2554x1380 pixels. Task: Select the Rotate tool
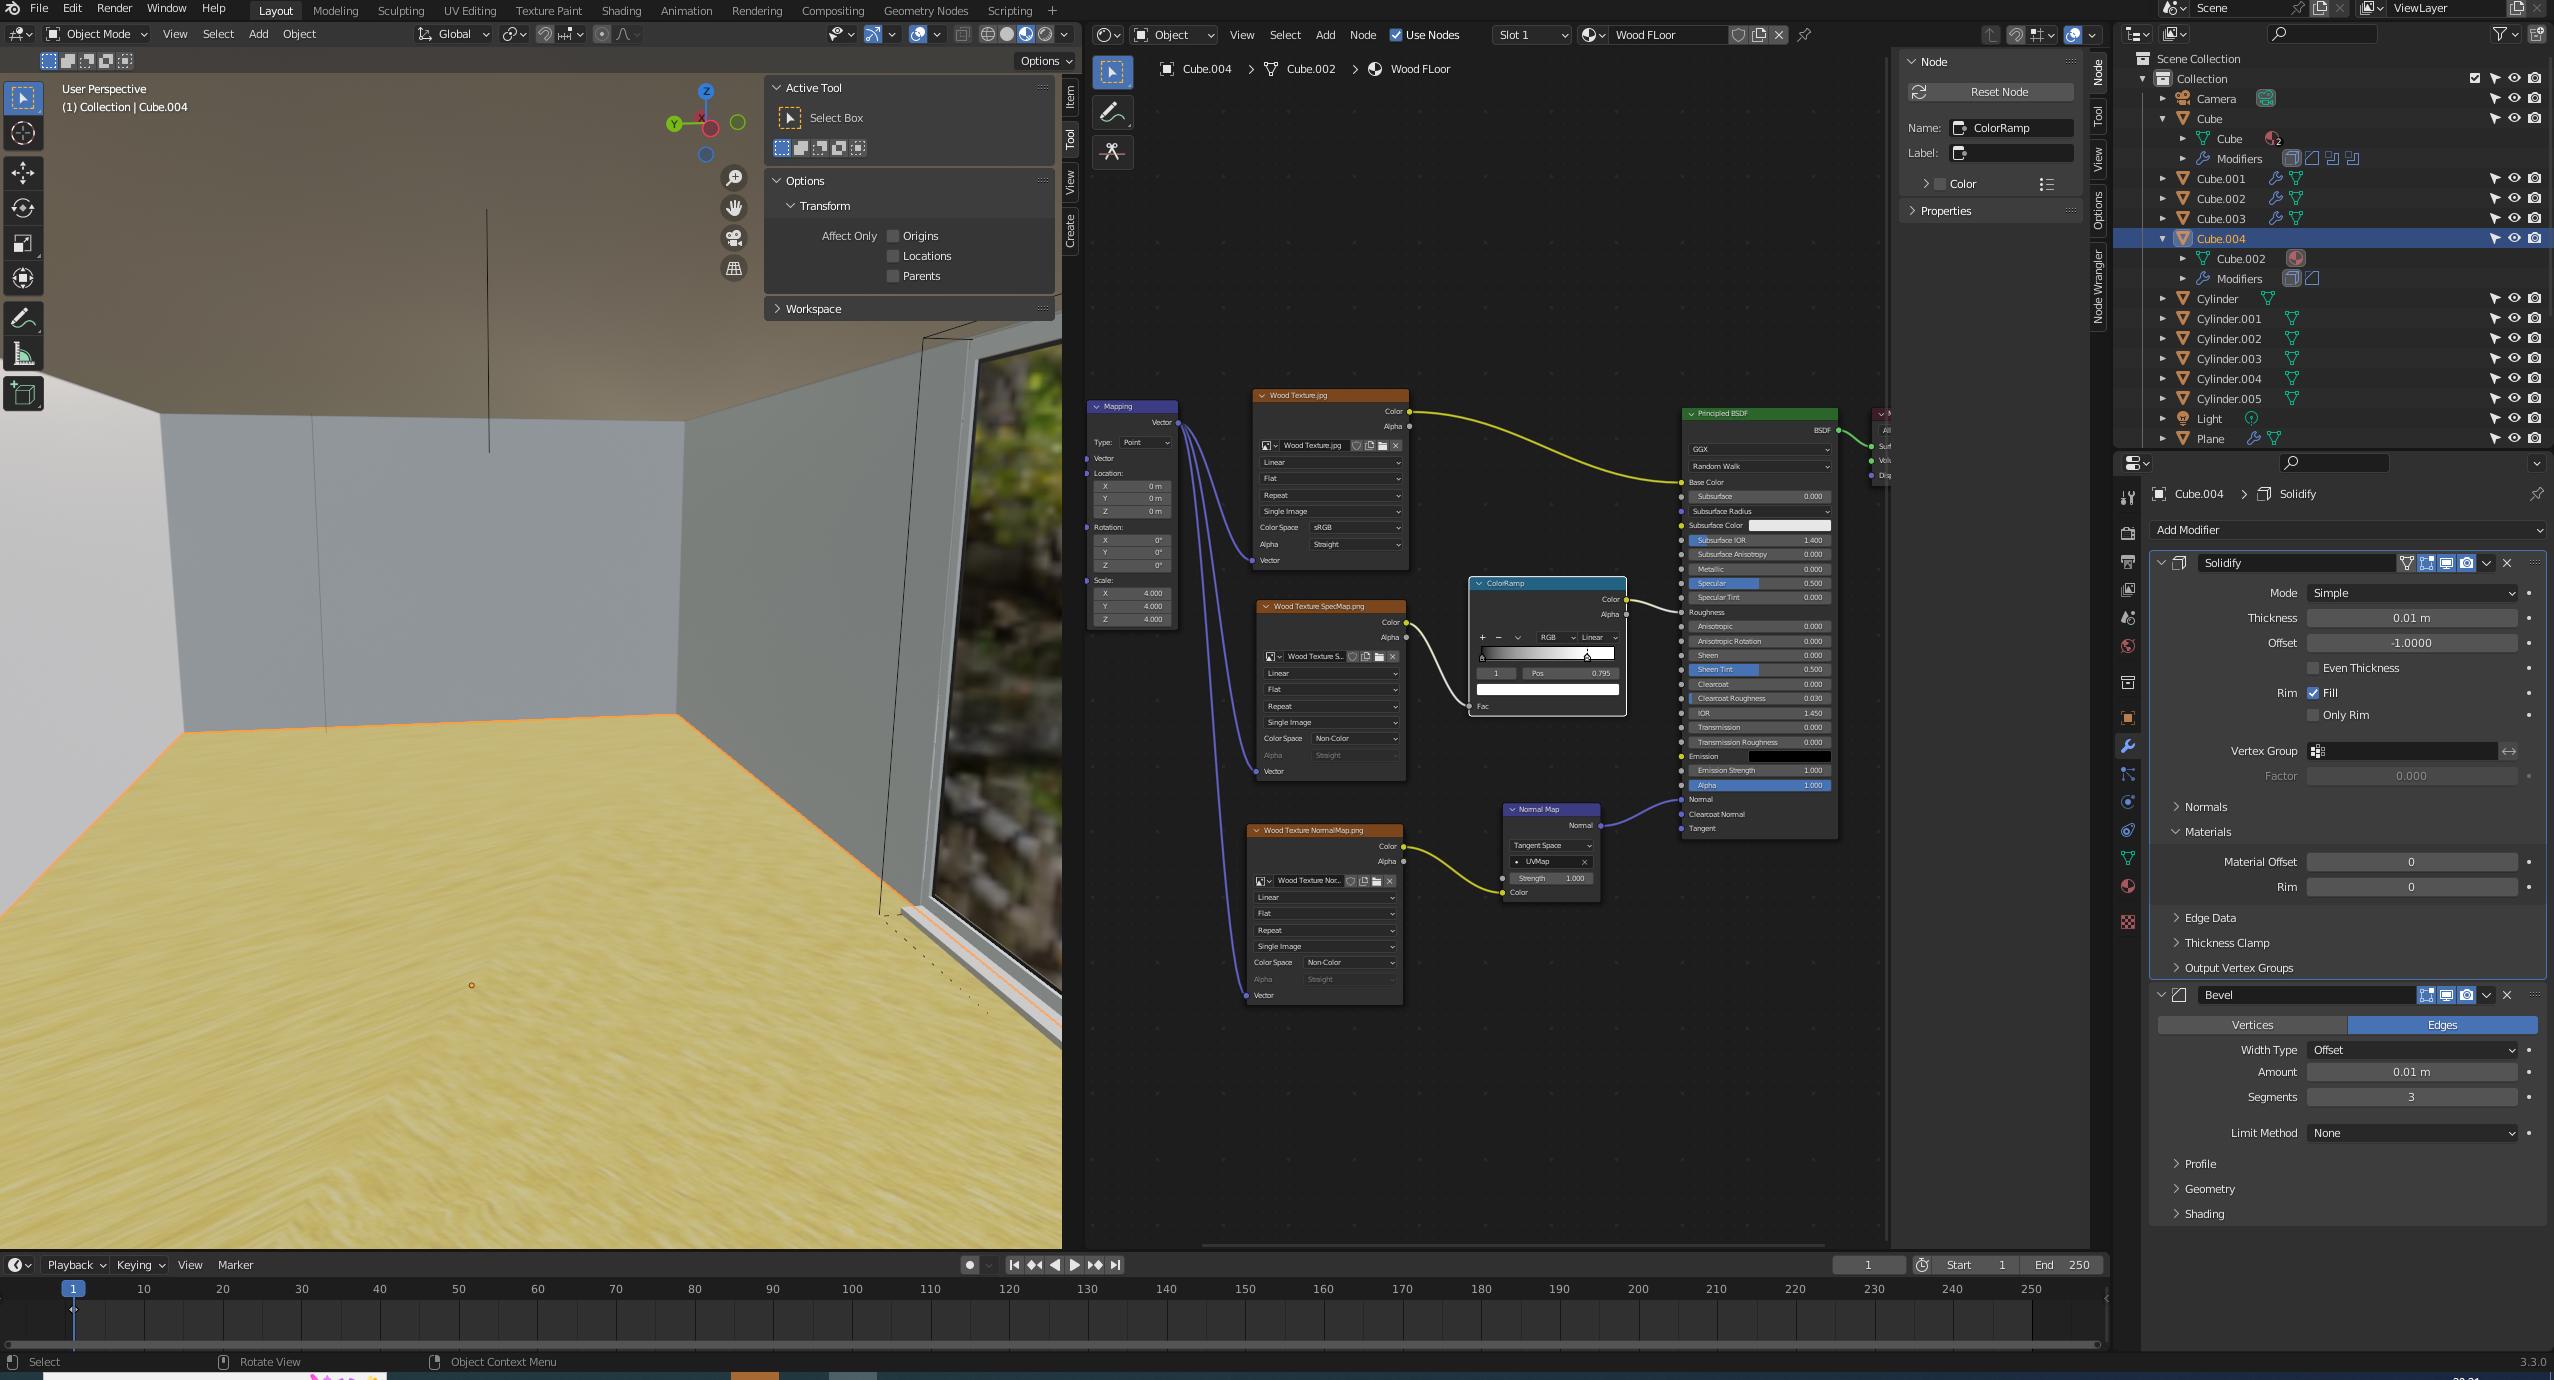[23, 208]
